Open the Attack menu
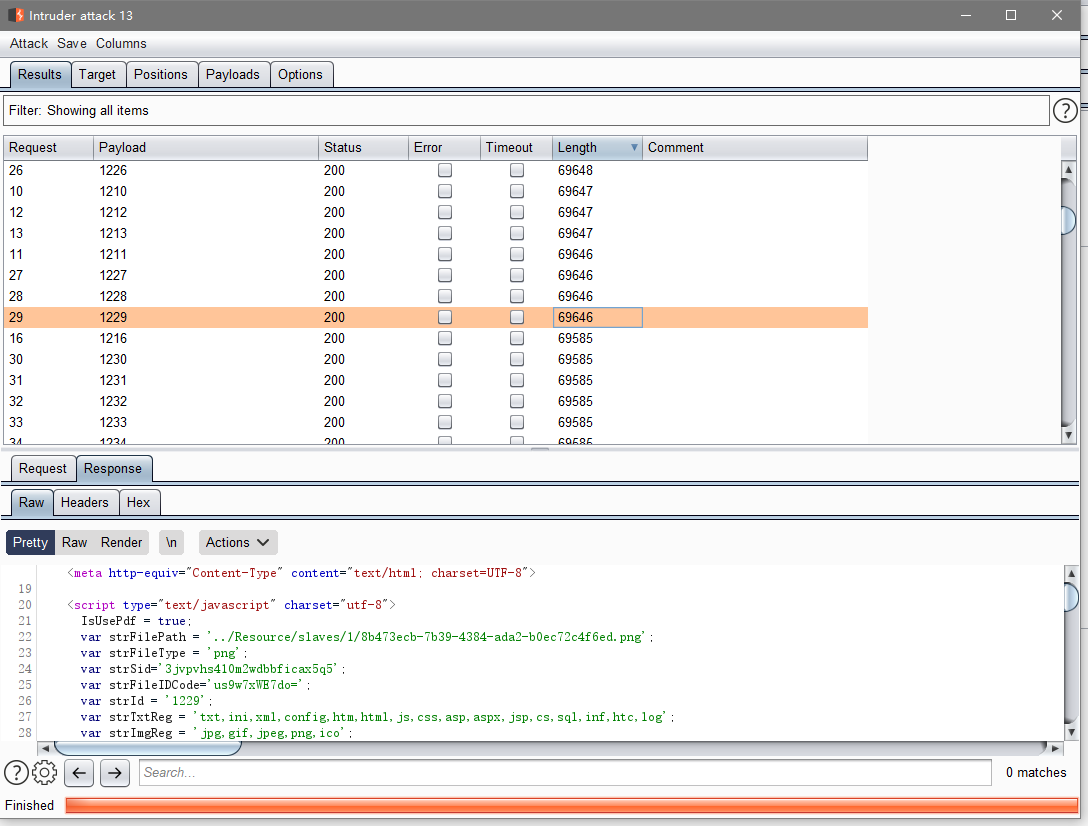Screen dimensions: 1088x826 [29, 43]
